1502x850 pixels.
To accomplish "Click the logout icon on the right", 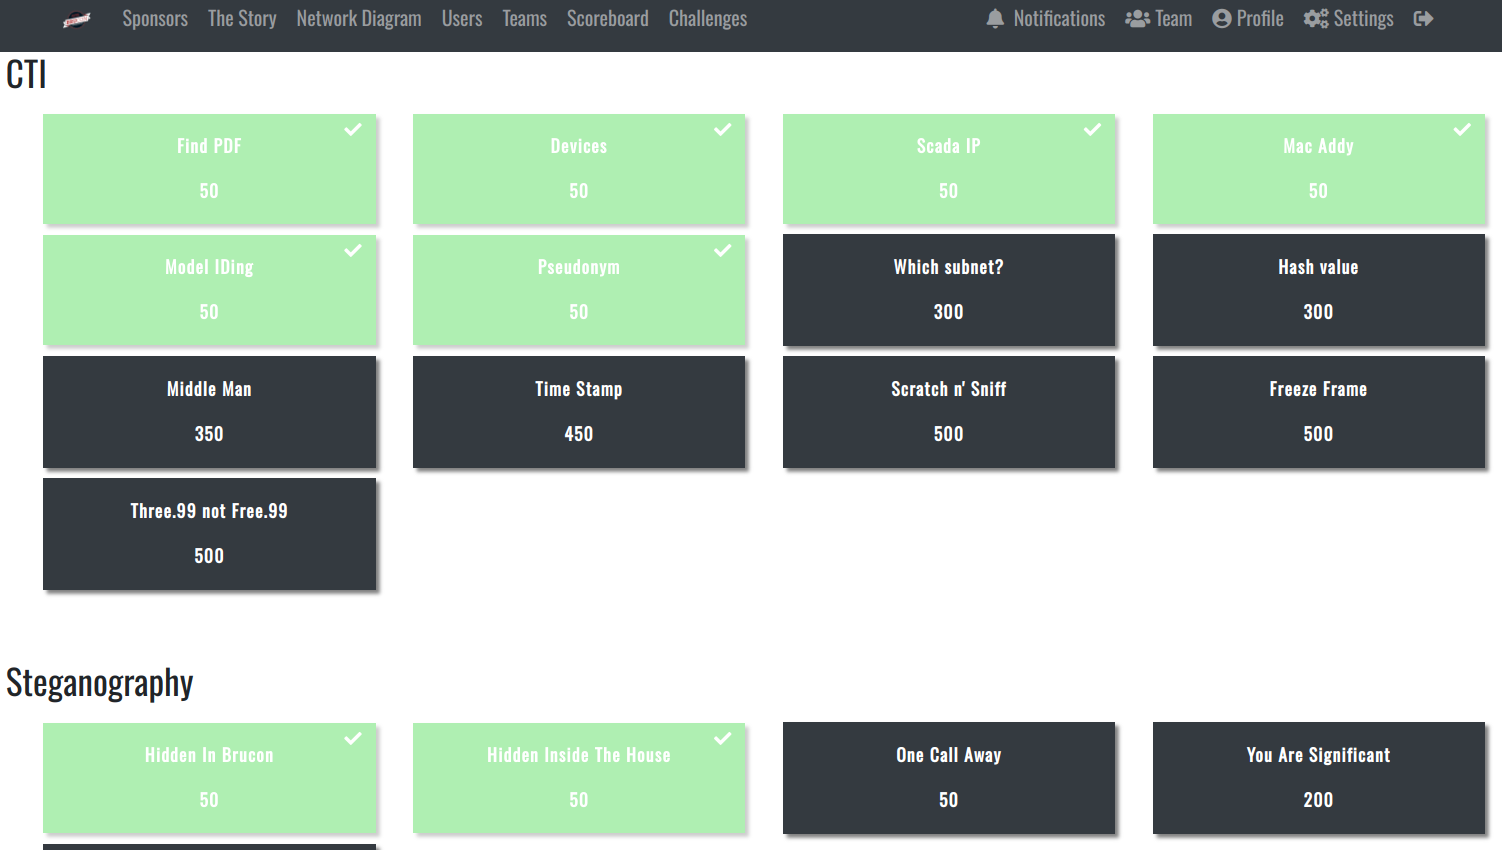I will coord(1423,18).
